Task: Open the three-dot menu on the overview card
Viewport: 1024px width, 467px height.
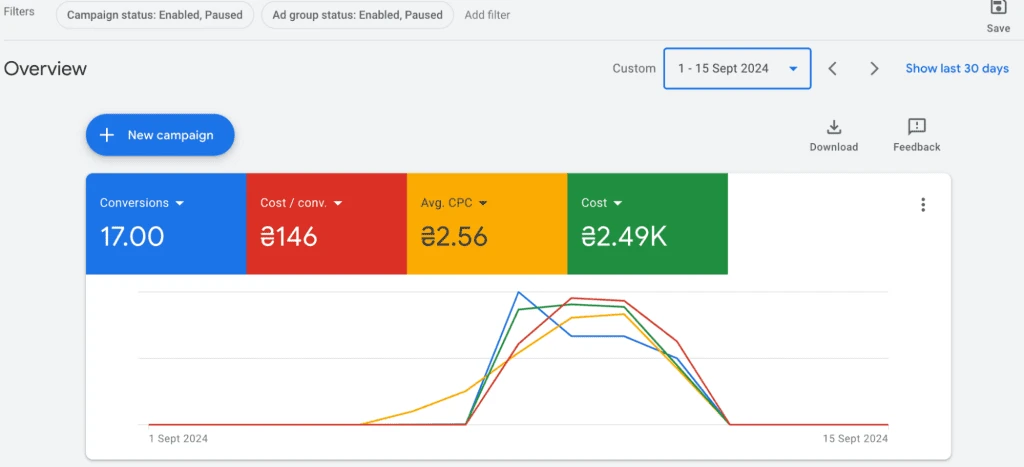Action: tap(923, 205)
